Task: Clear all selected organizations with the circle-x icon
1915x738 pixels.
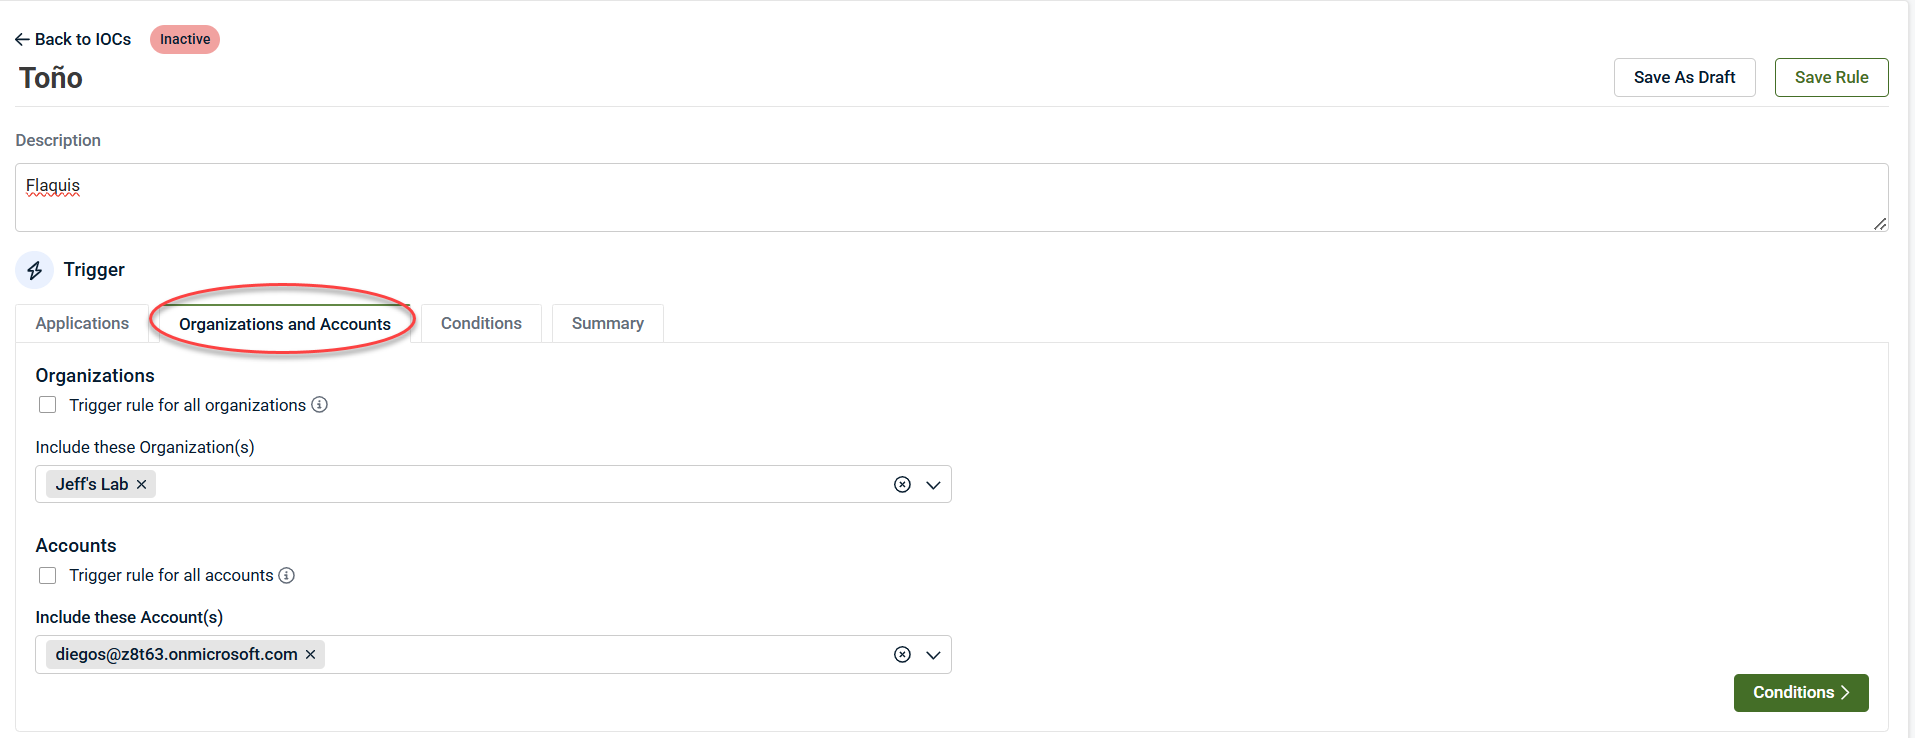Action: click(902, 485)
